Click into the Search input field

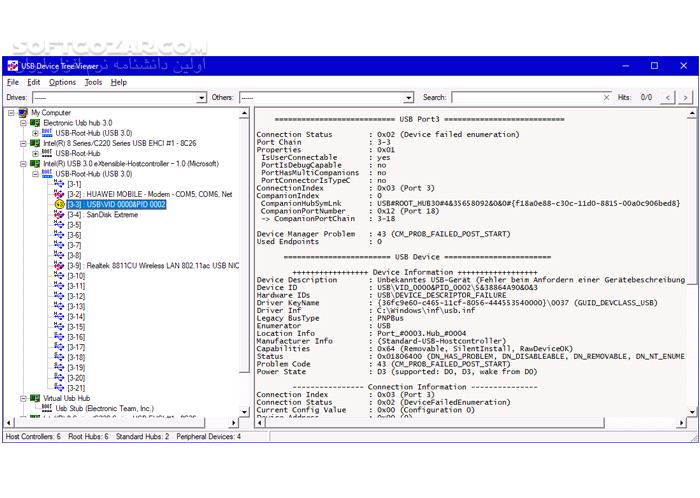pyautogui.click(x=526, y=97)
